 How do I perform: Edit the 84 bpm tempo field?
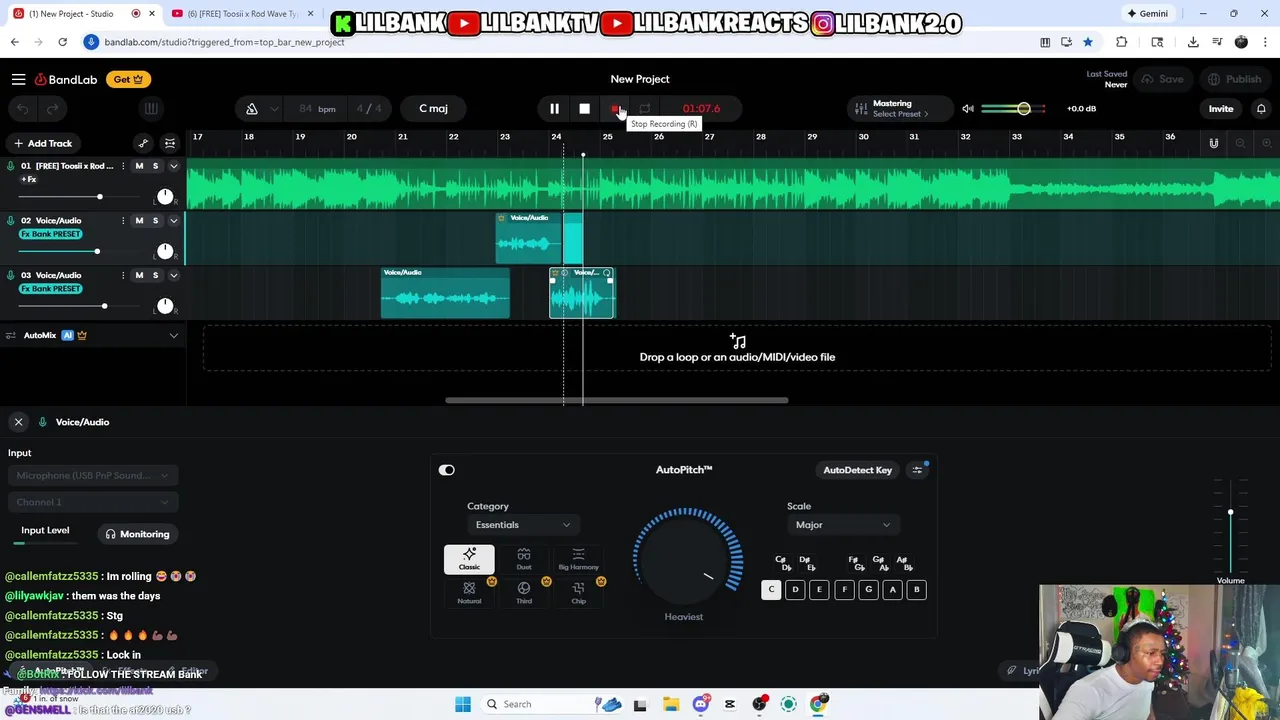[317, 109]
